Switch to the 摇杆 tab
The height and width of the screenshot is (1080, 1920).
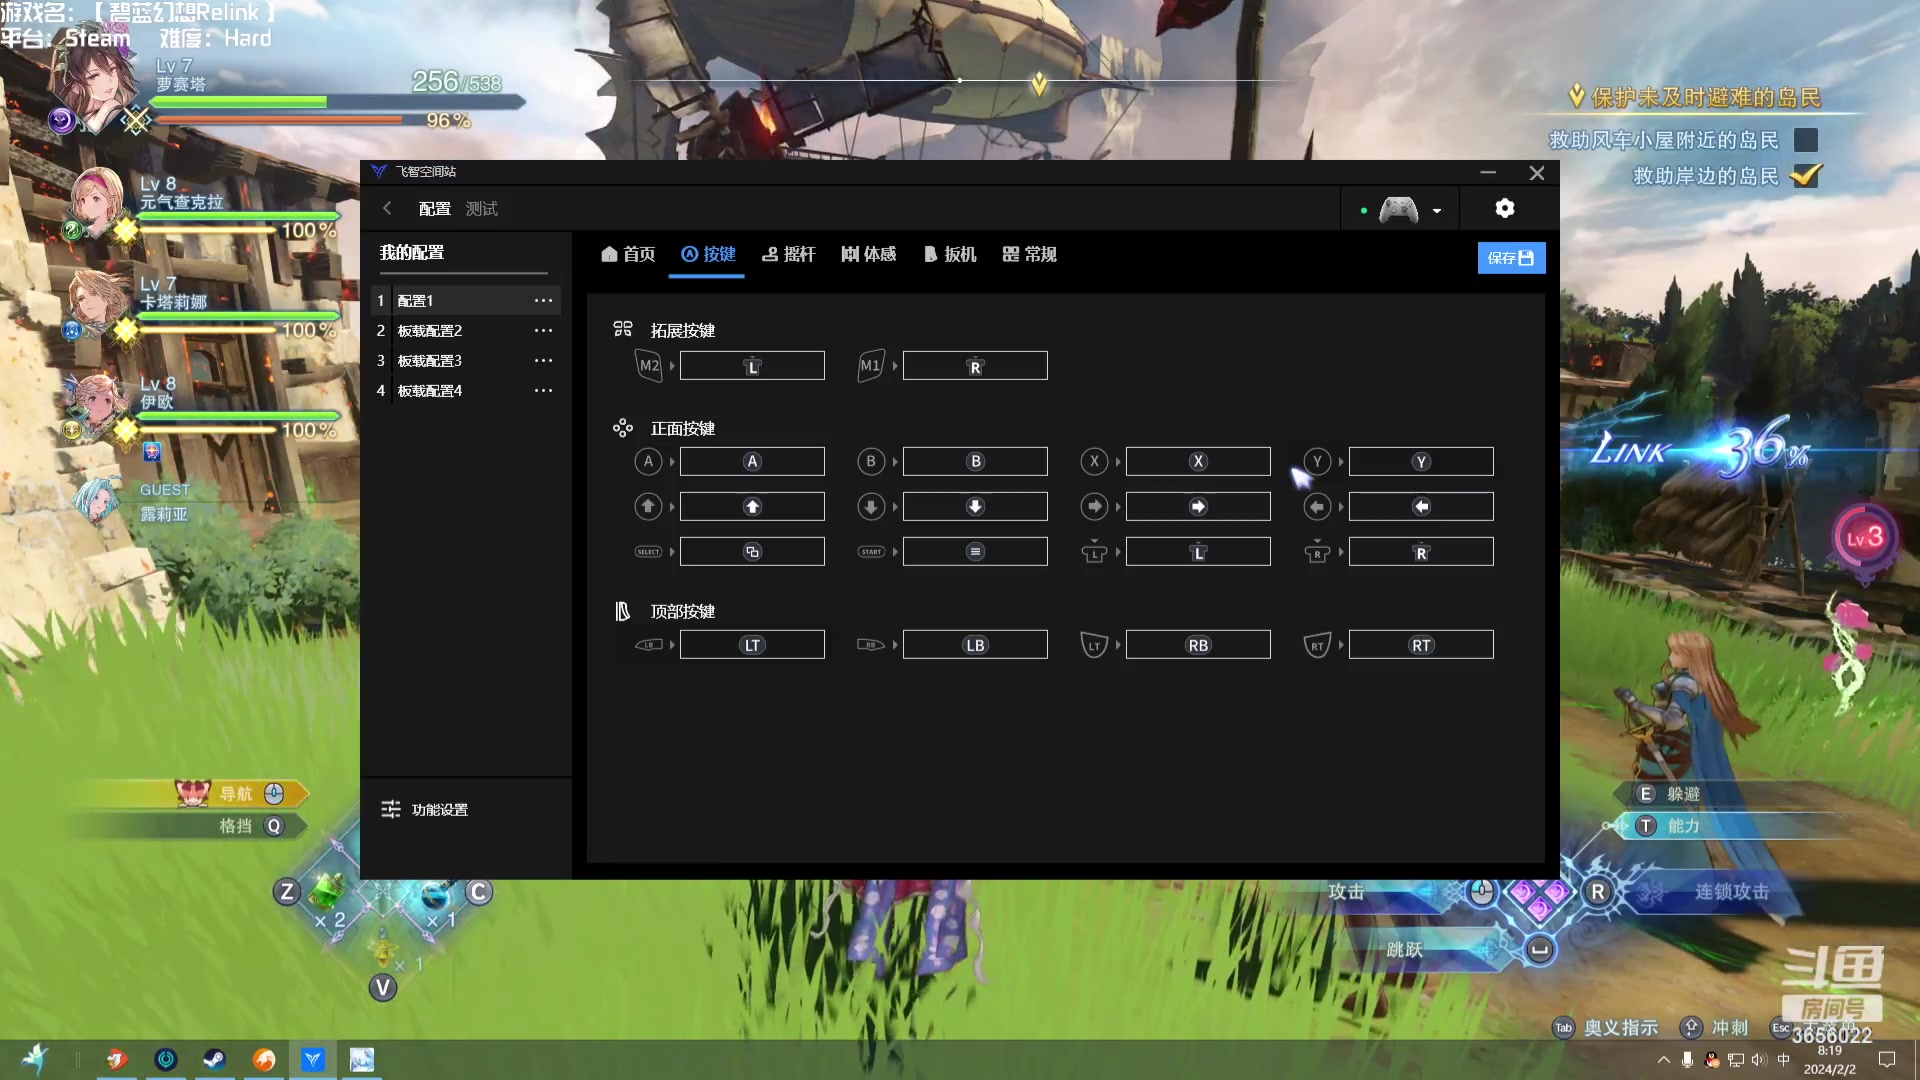tap(788, 254)
